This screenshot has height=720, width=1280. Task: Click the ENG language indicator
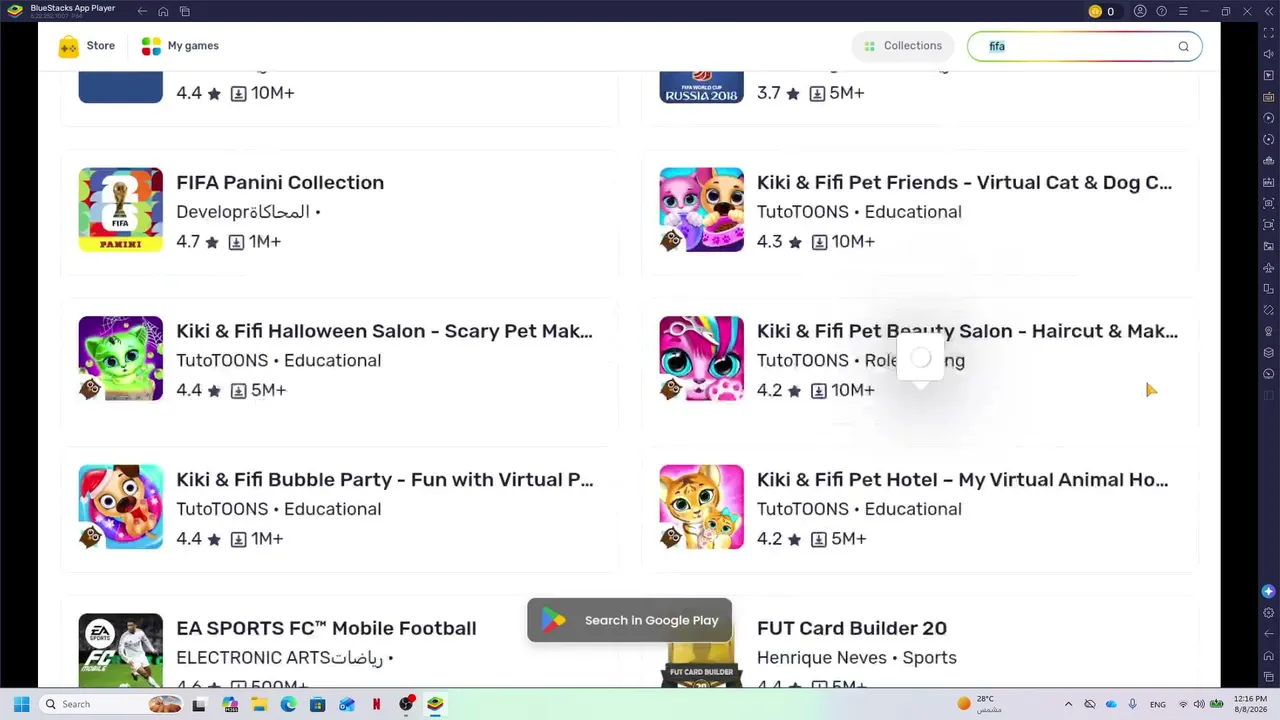[1157, 704]
